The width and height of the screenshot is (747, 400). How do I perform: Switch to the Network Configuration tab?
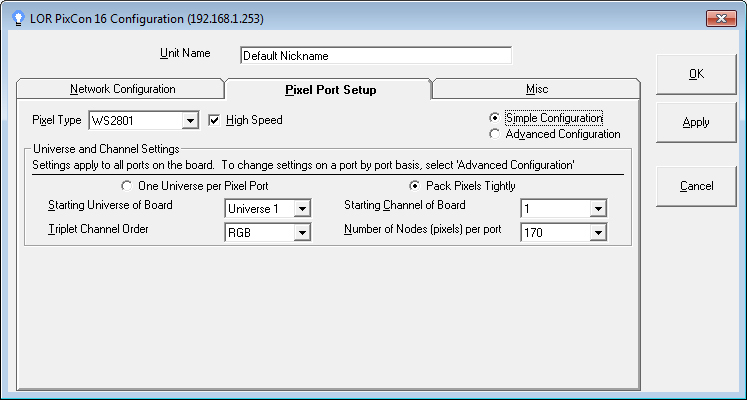(122, 89)
